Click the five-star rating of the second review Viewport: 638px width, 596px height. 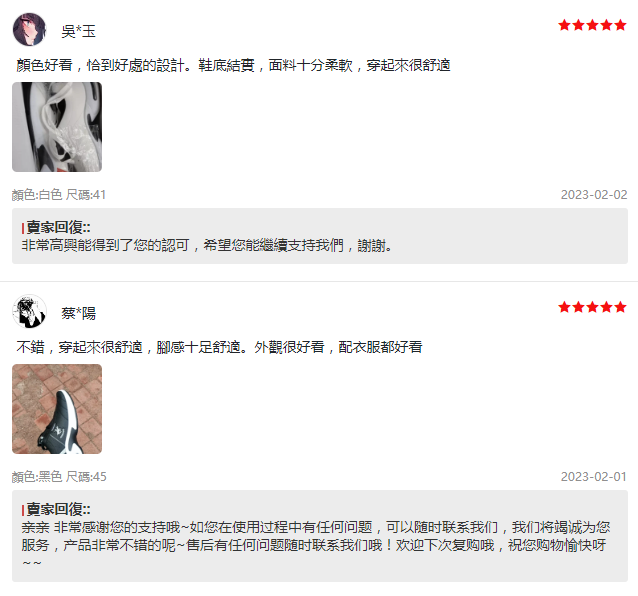(x=592, y=307)
